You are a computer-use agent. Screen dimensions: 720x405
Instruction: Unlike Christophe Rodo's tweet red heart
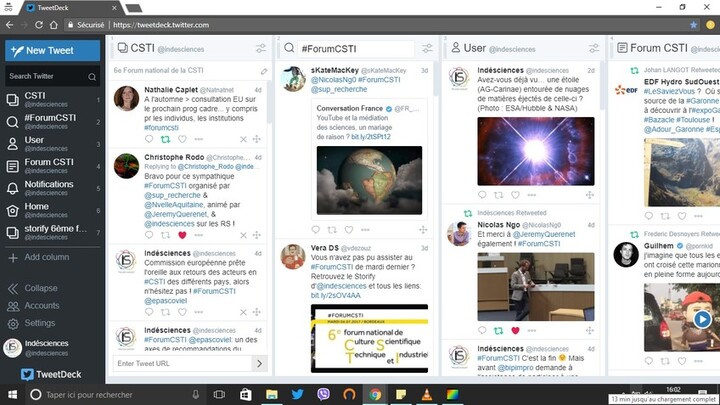pyautogui.click(x=182, y=235)
